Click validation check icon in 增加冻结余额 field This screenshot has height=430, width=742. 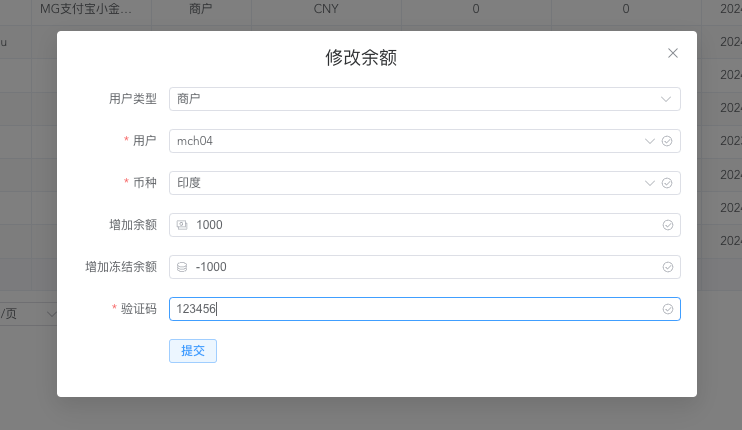668,267
